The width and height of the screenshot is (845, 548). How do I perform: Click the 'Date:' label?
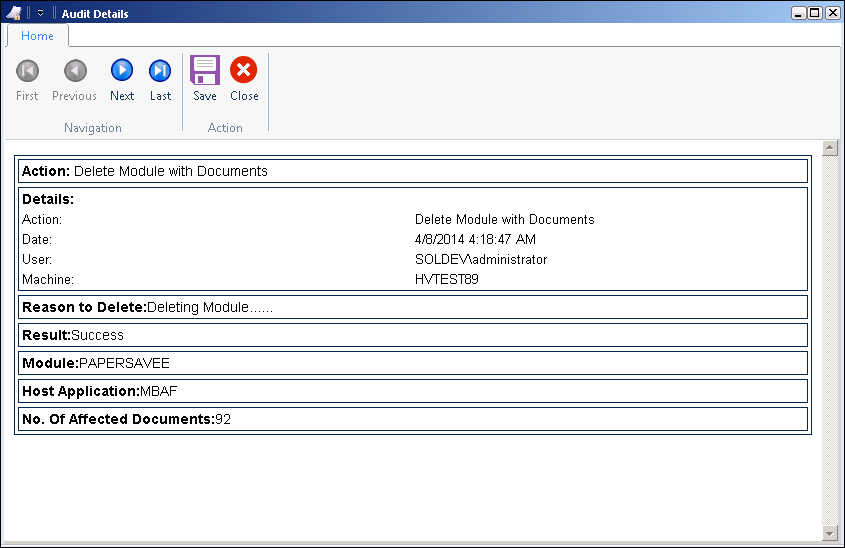pos(37,239)
